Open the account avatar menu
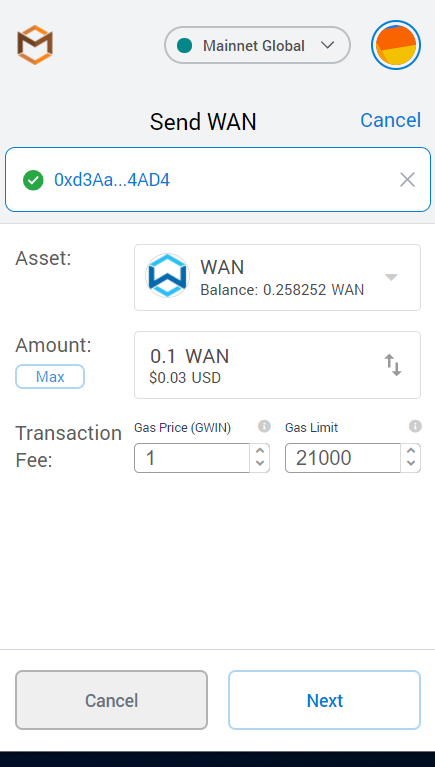Screen dimensions: 435x767 click(x=396, y=45)
